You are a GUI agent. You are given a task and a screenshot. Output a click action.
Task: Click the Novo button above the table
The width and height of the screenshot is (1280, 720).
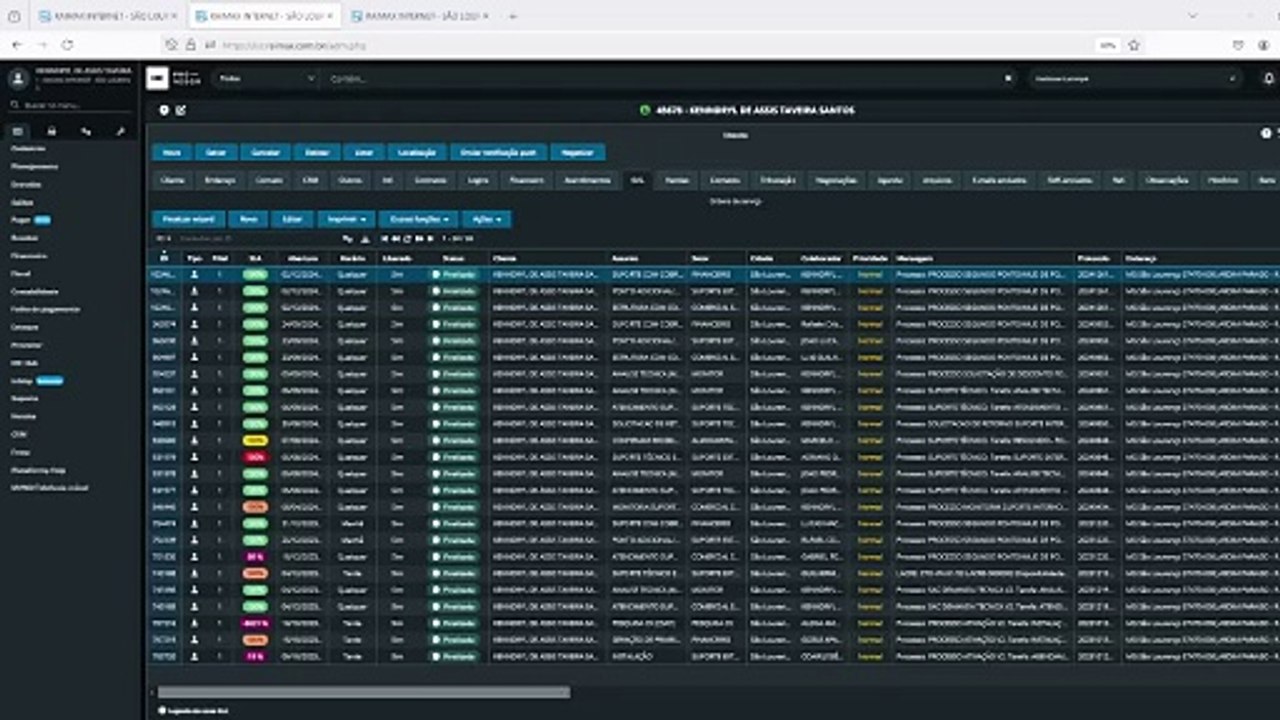click(x=248, y=218)
